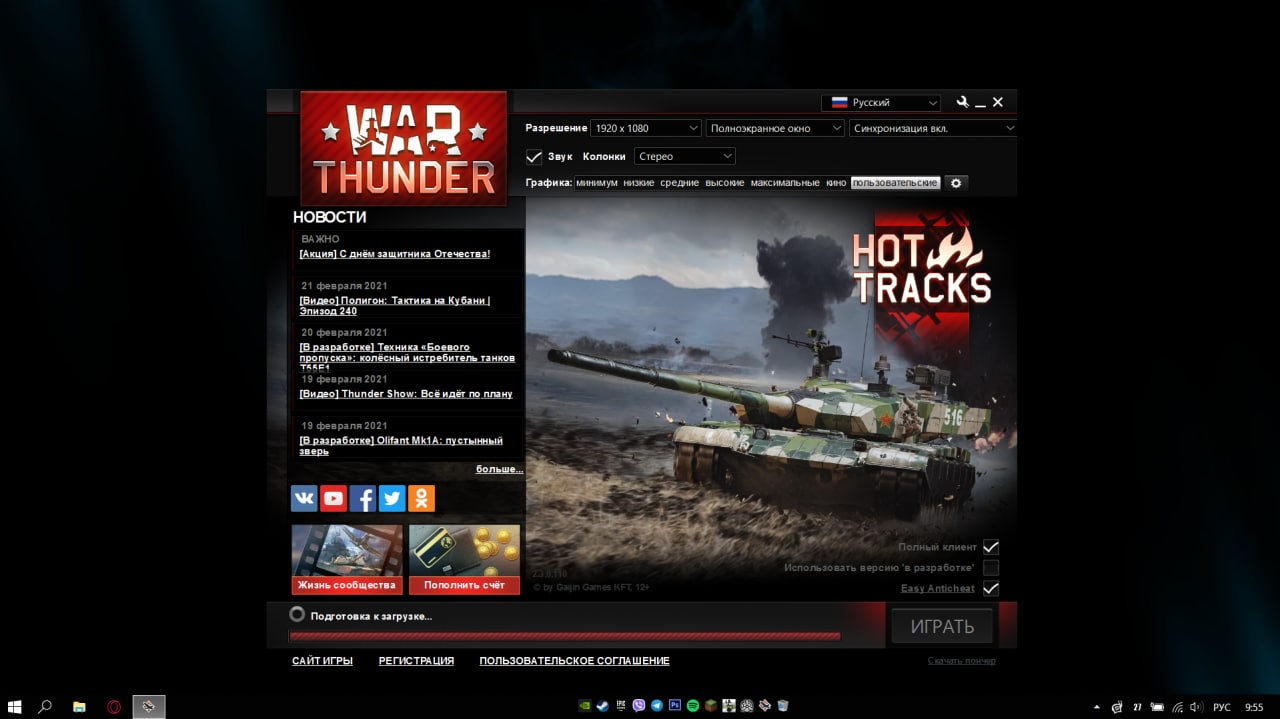Select пользовательские graphics preset

pos(895,183)
